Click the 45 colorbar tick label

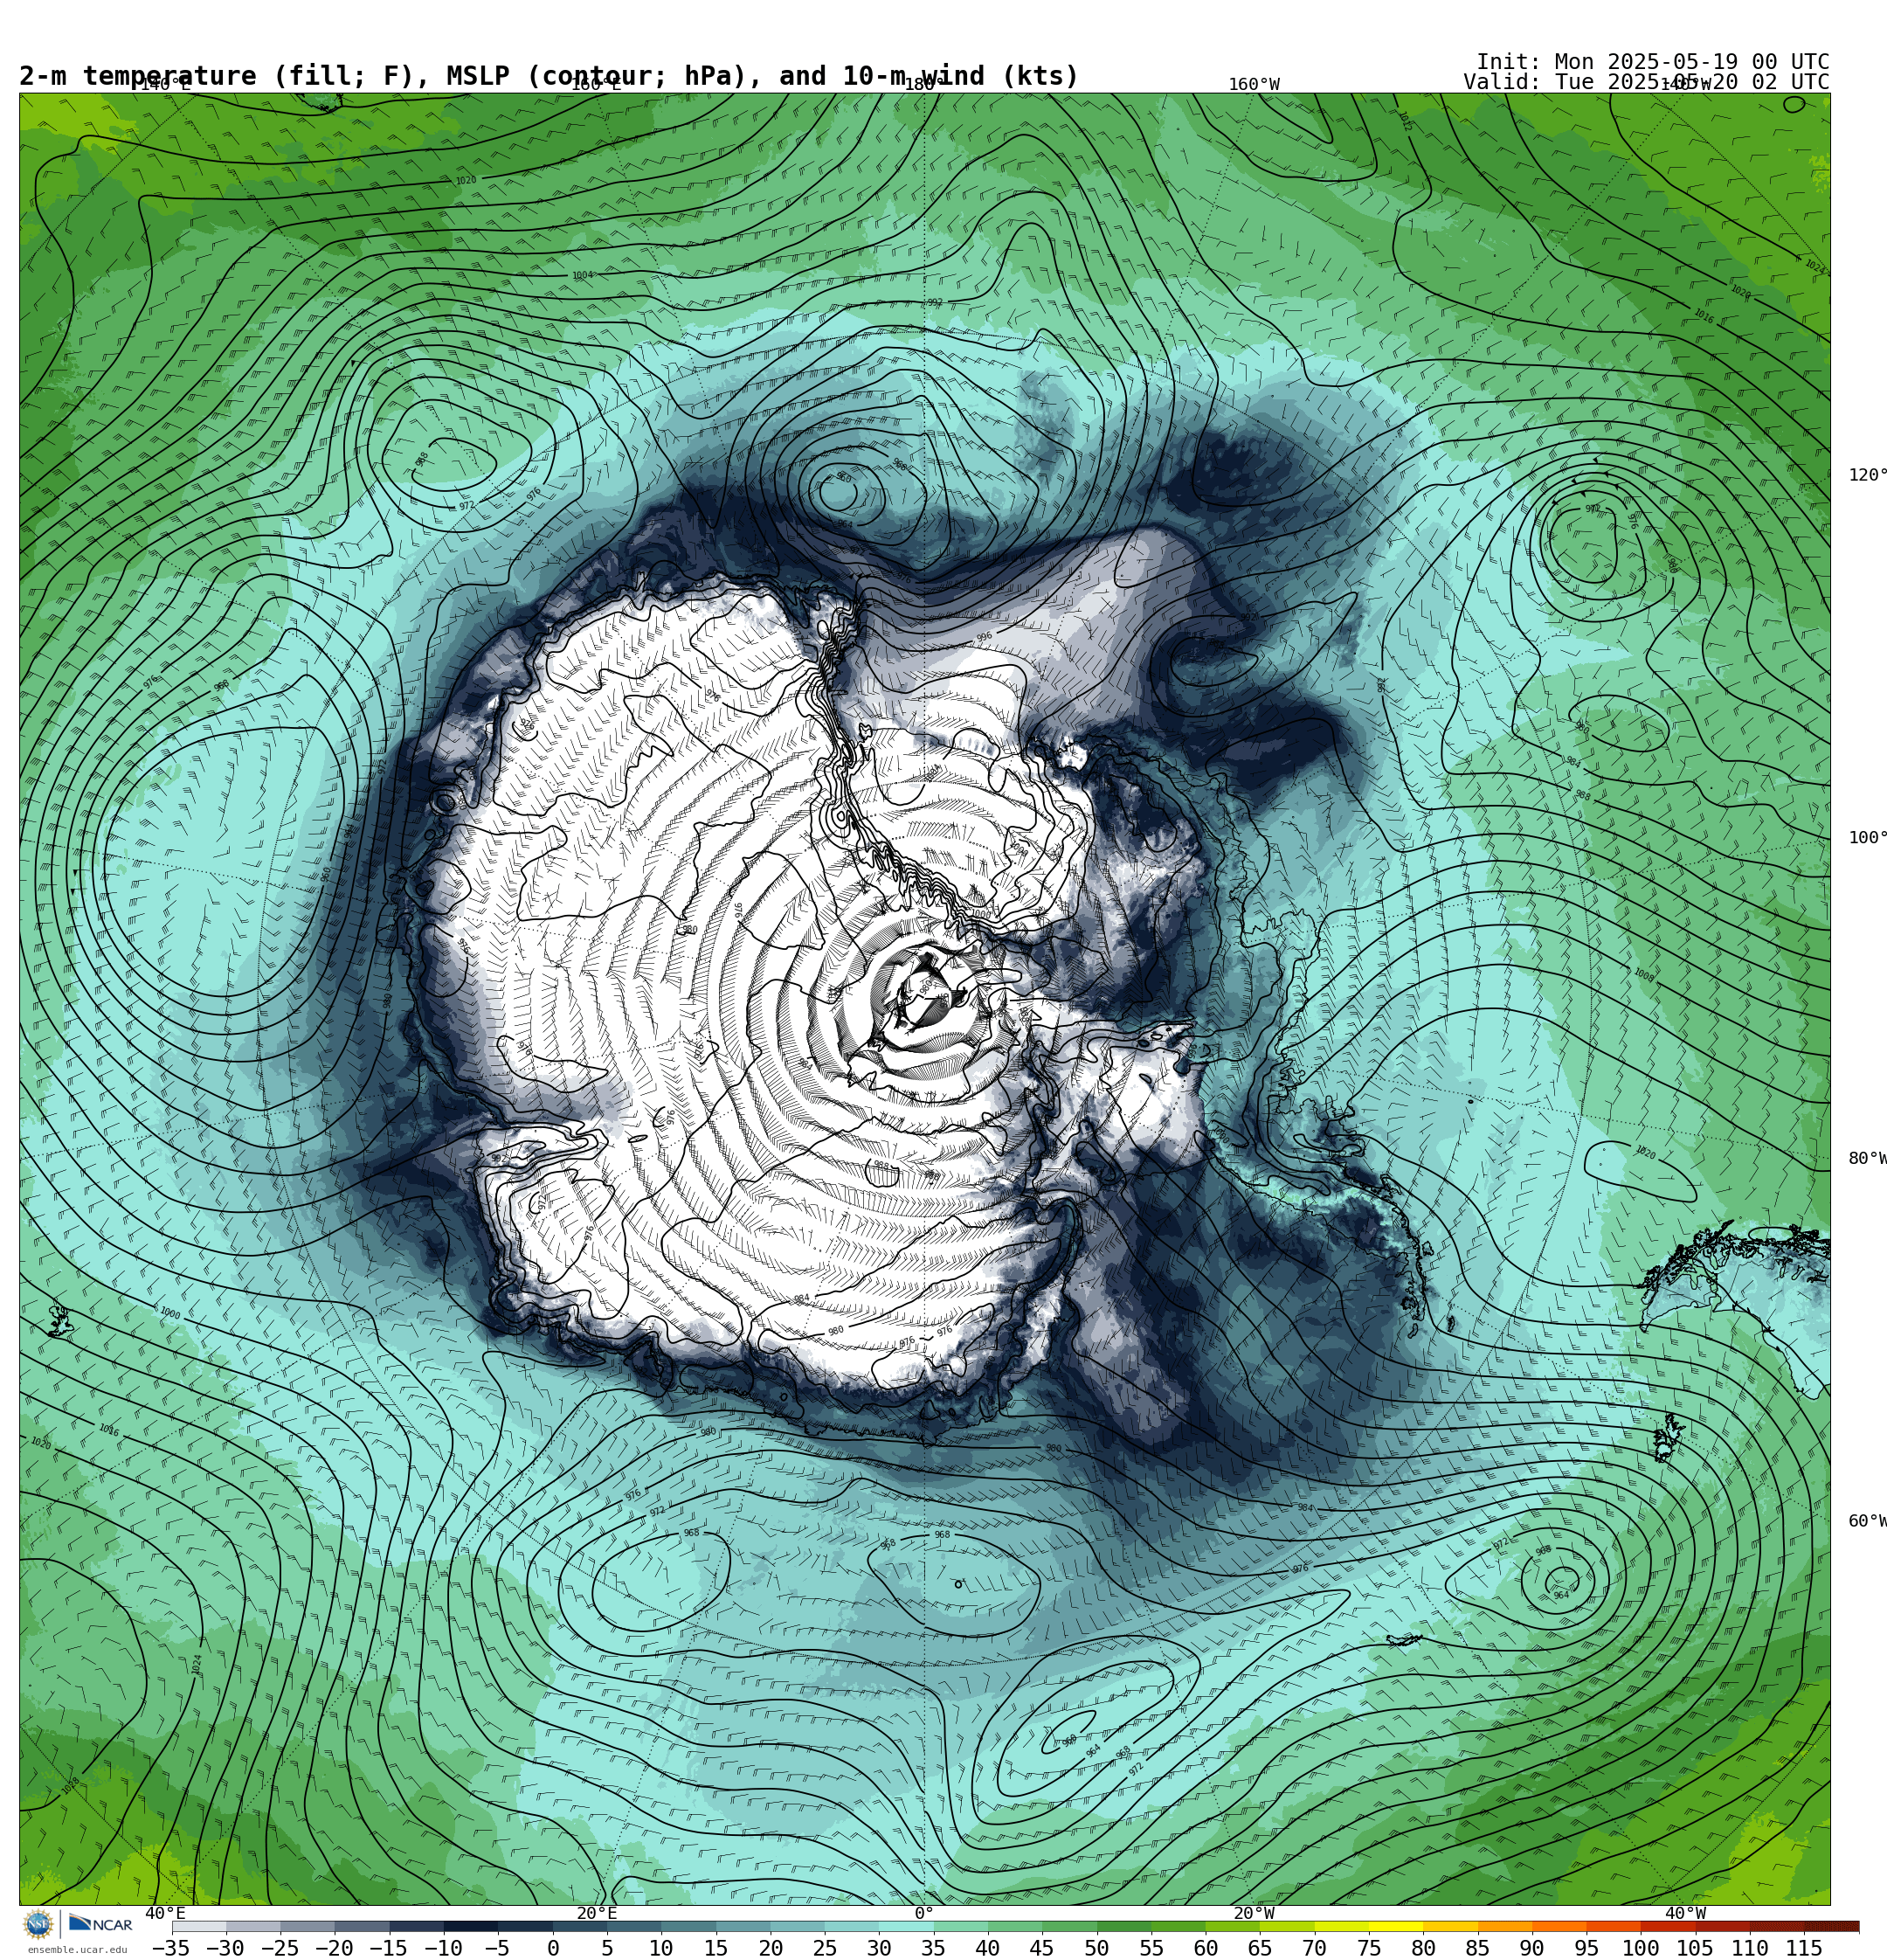(1041, 1948)
